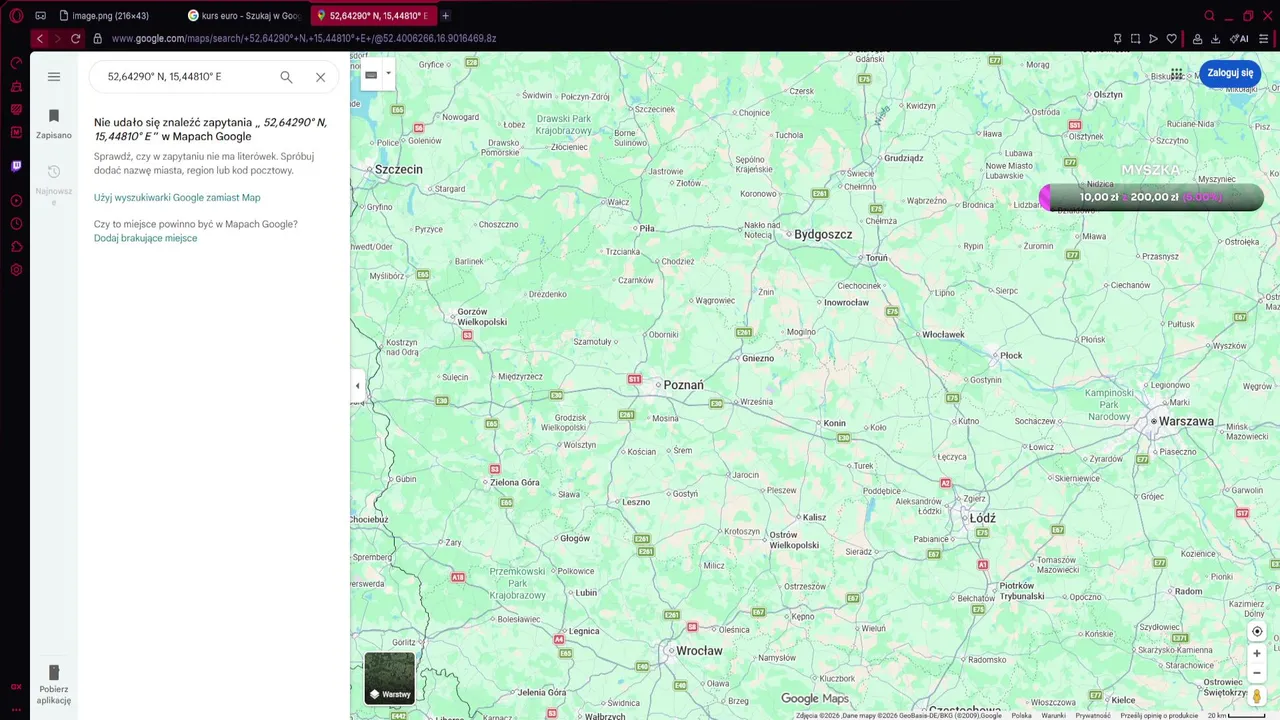Image resolution: width=1280 pixels, height=720 pixels.
Task: Go back in browser history
Action: coord(40,39)
